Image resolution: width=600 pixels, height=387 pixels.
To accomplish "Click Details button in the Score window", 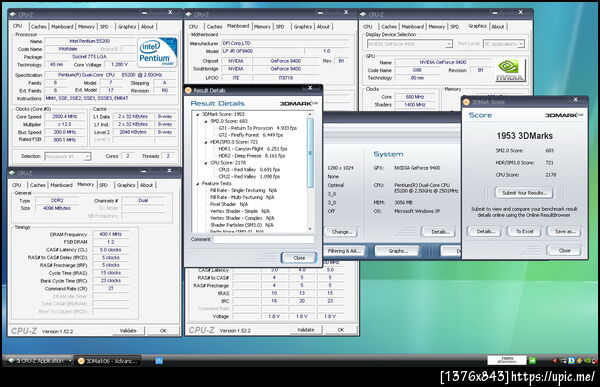I will 484,231.
